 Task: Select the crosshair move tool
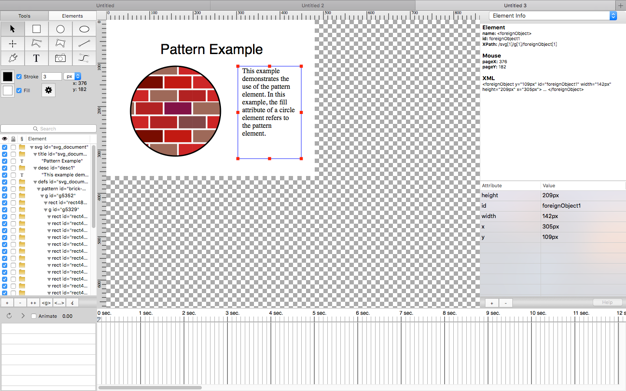(12, 44)
